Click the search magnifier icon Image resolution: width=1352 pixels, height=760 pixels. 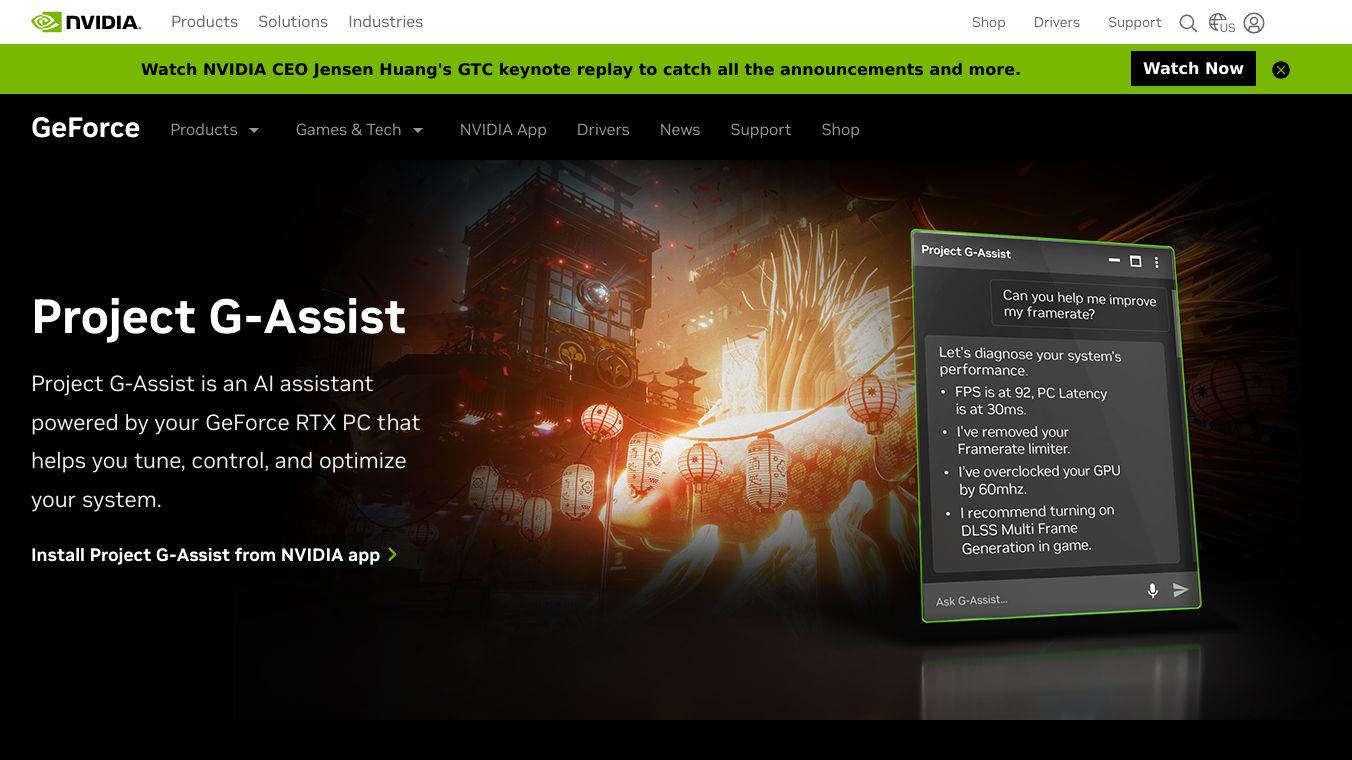pyautogui.click(x=1188, y=23)
